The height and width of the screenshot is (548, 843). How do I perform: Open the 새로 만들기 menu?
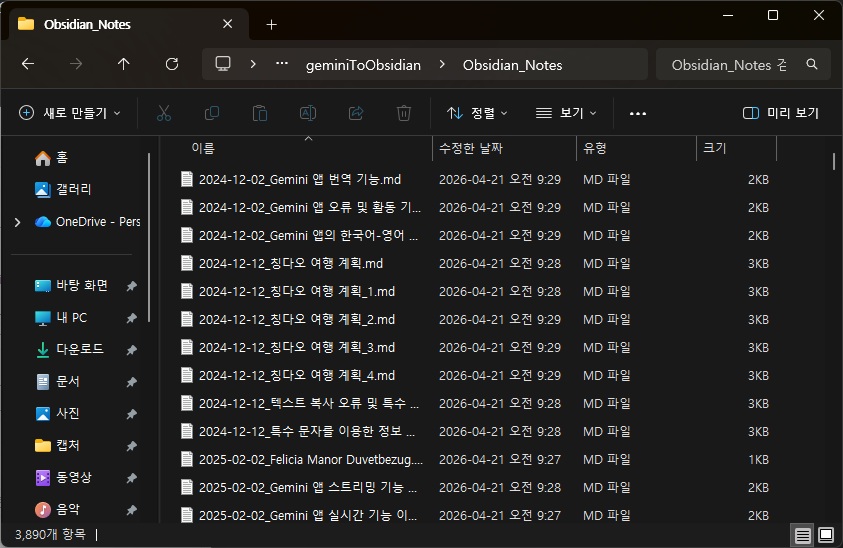[x=70, y=113]
